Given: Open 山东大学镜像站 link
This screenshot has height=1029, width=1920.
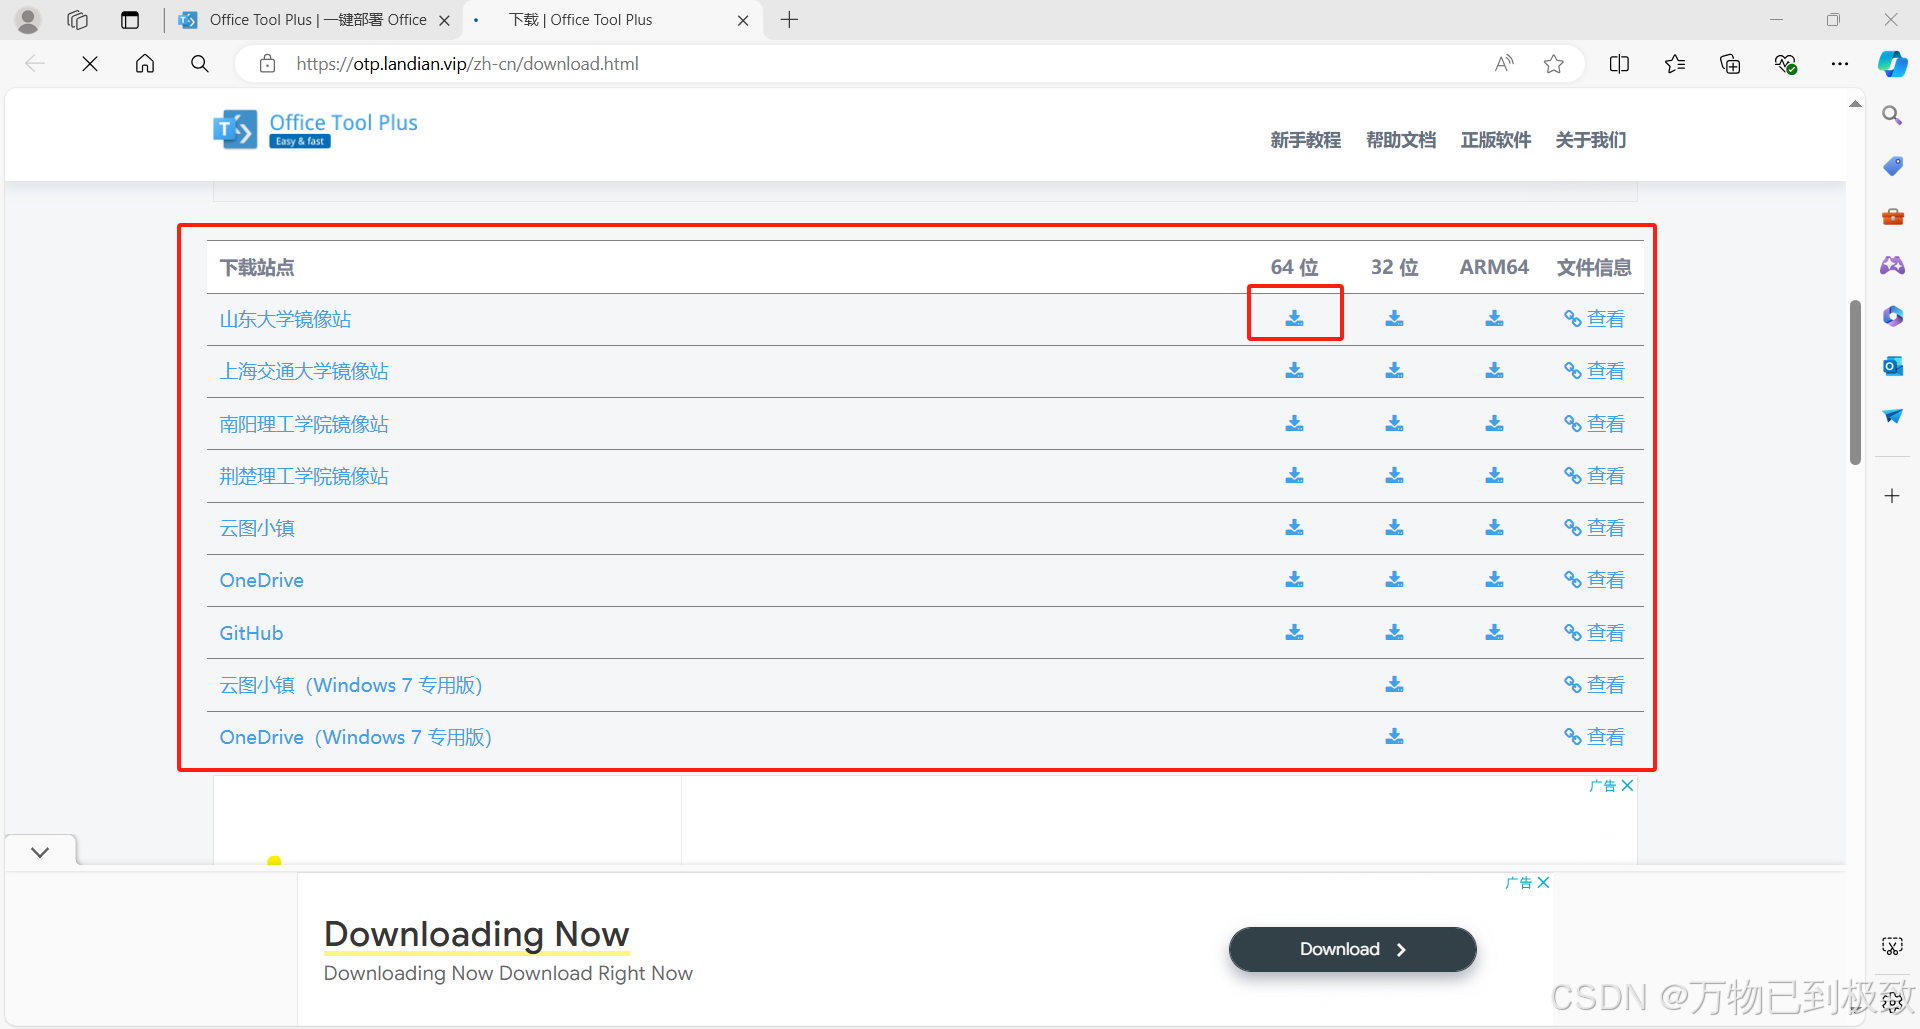Looking at the screenshot, I should (x=285, y=319).
